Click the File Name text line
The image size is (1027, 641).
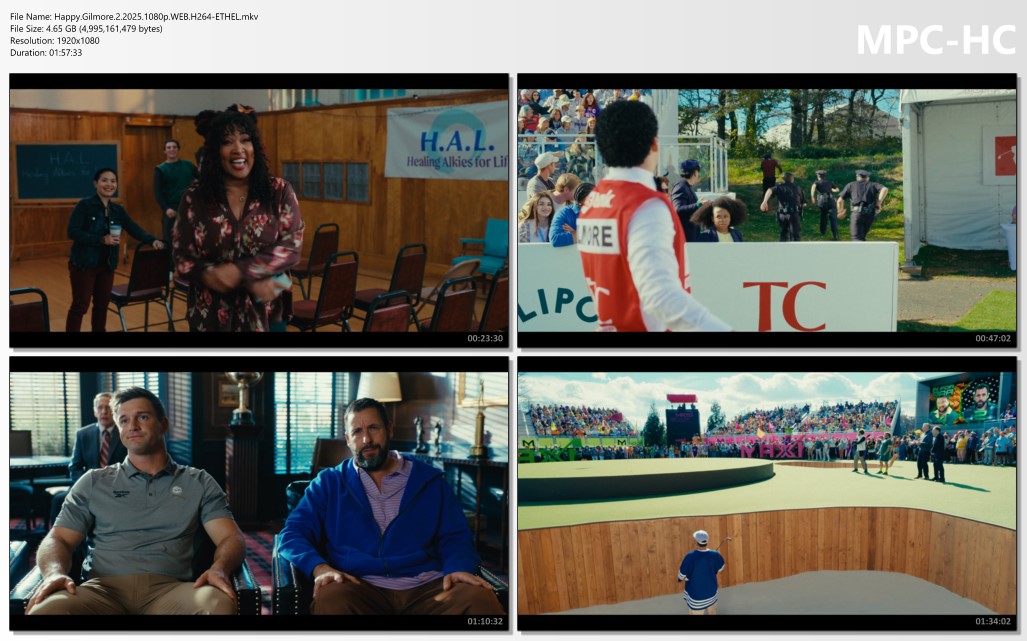click(134, 17)
